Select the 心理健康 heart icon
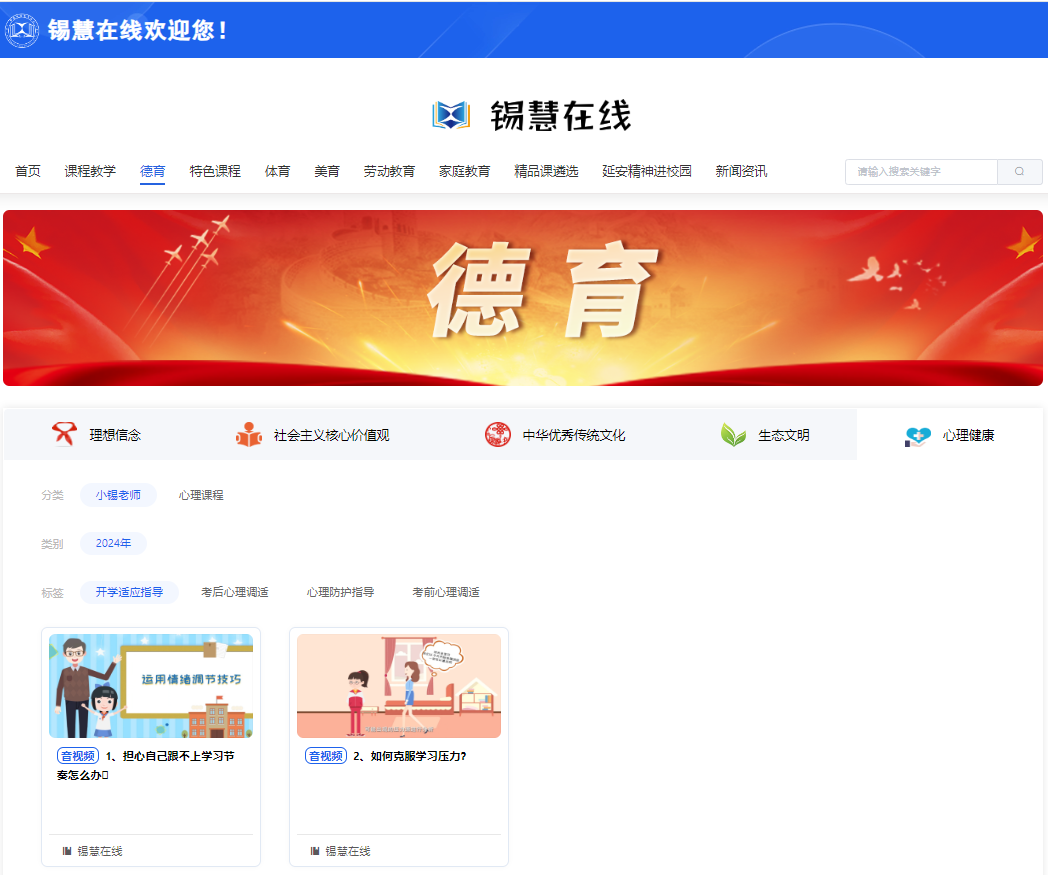 pos(917,436)
